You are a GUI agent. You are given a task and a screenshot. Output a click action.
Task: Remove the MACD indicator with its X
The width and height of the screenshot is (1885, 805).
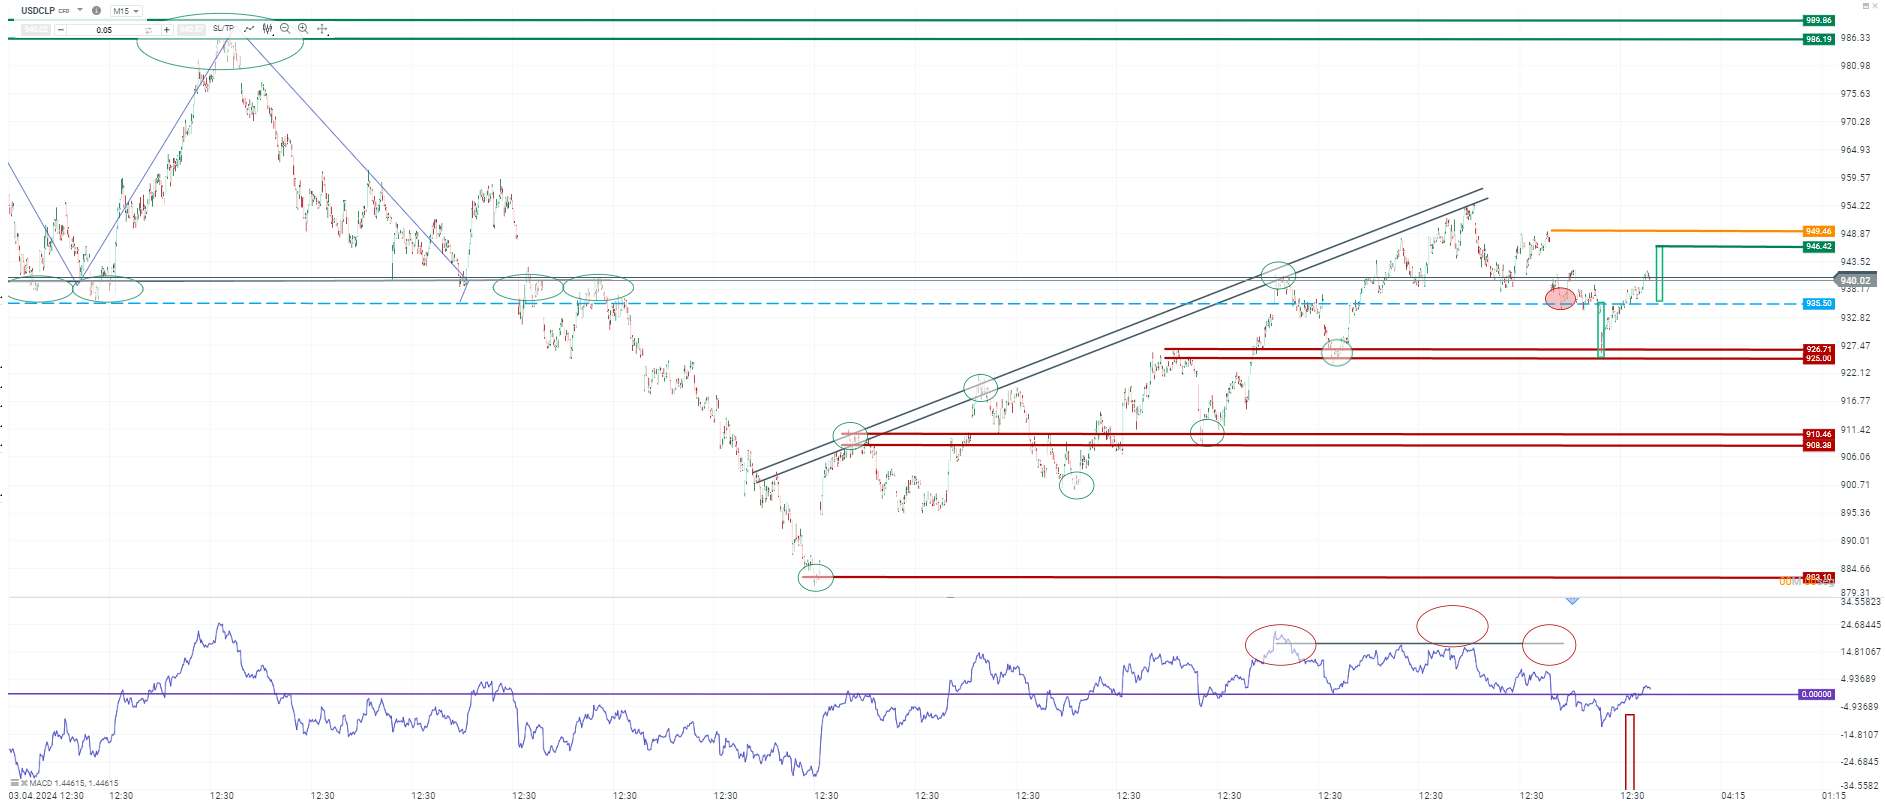24,783
